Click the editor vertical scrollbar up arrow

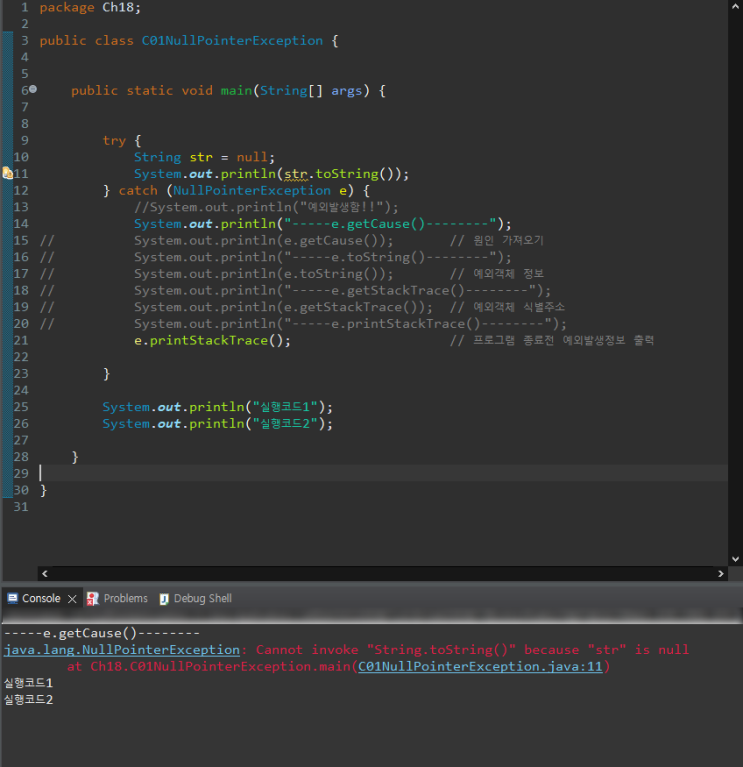735,7
